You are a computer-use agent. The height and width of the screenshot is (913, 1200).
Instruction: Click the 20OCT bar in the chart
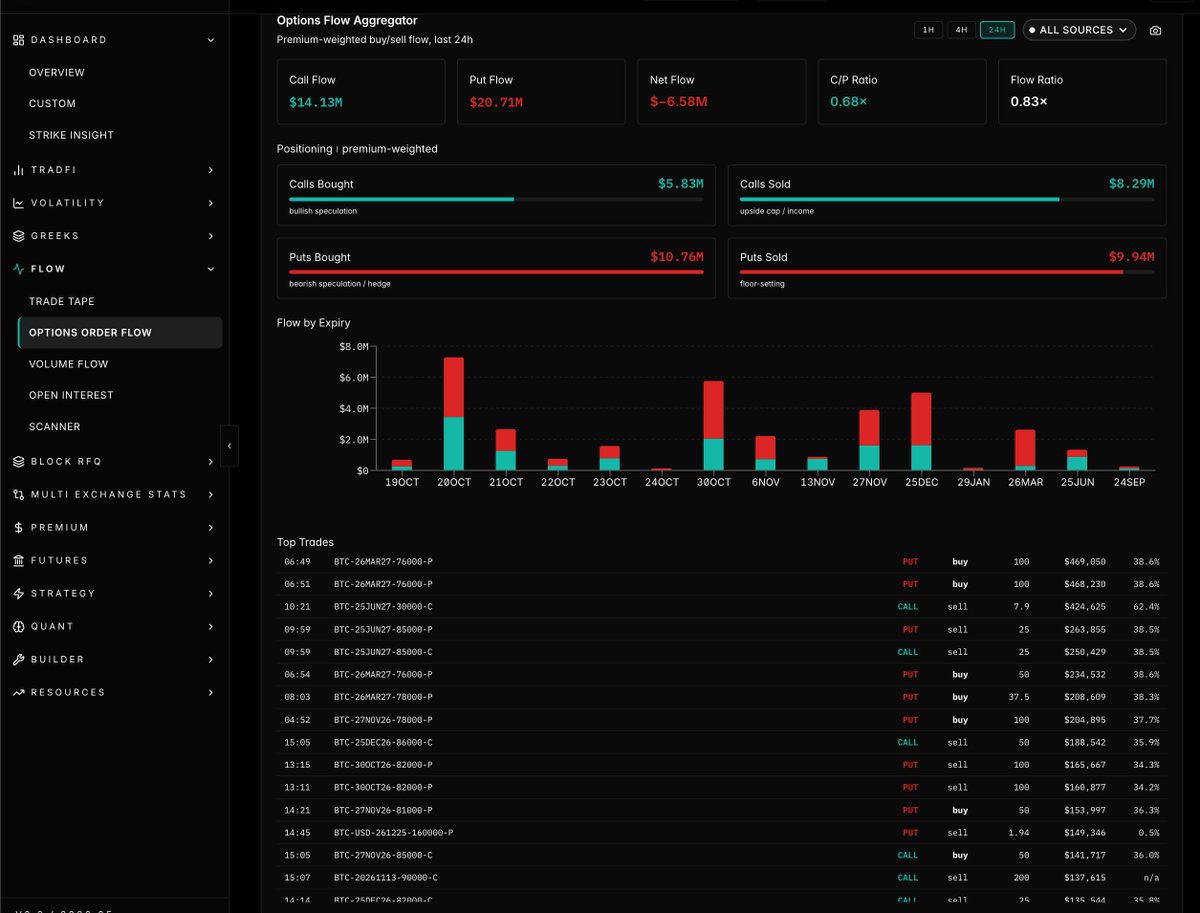(x=453, y=414)
